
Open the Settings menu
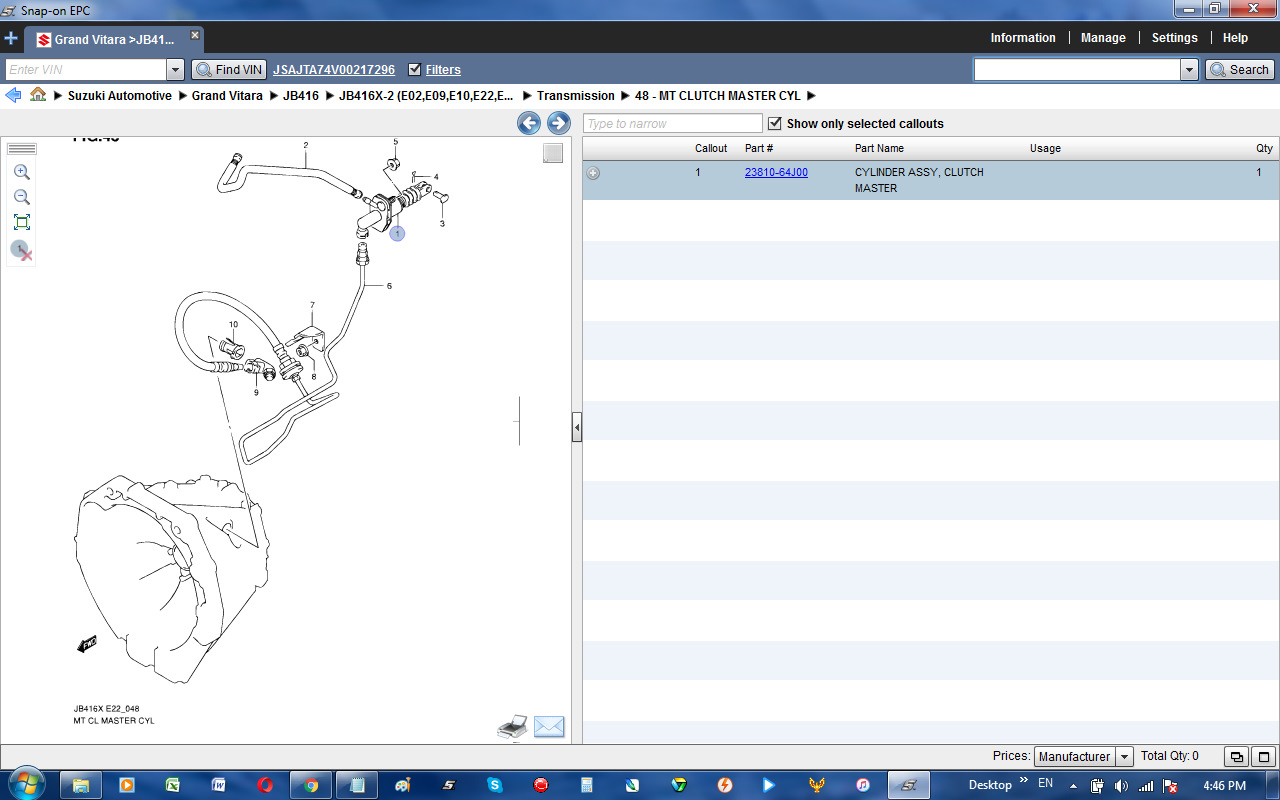1174,38
